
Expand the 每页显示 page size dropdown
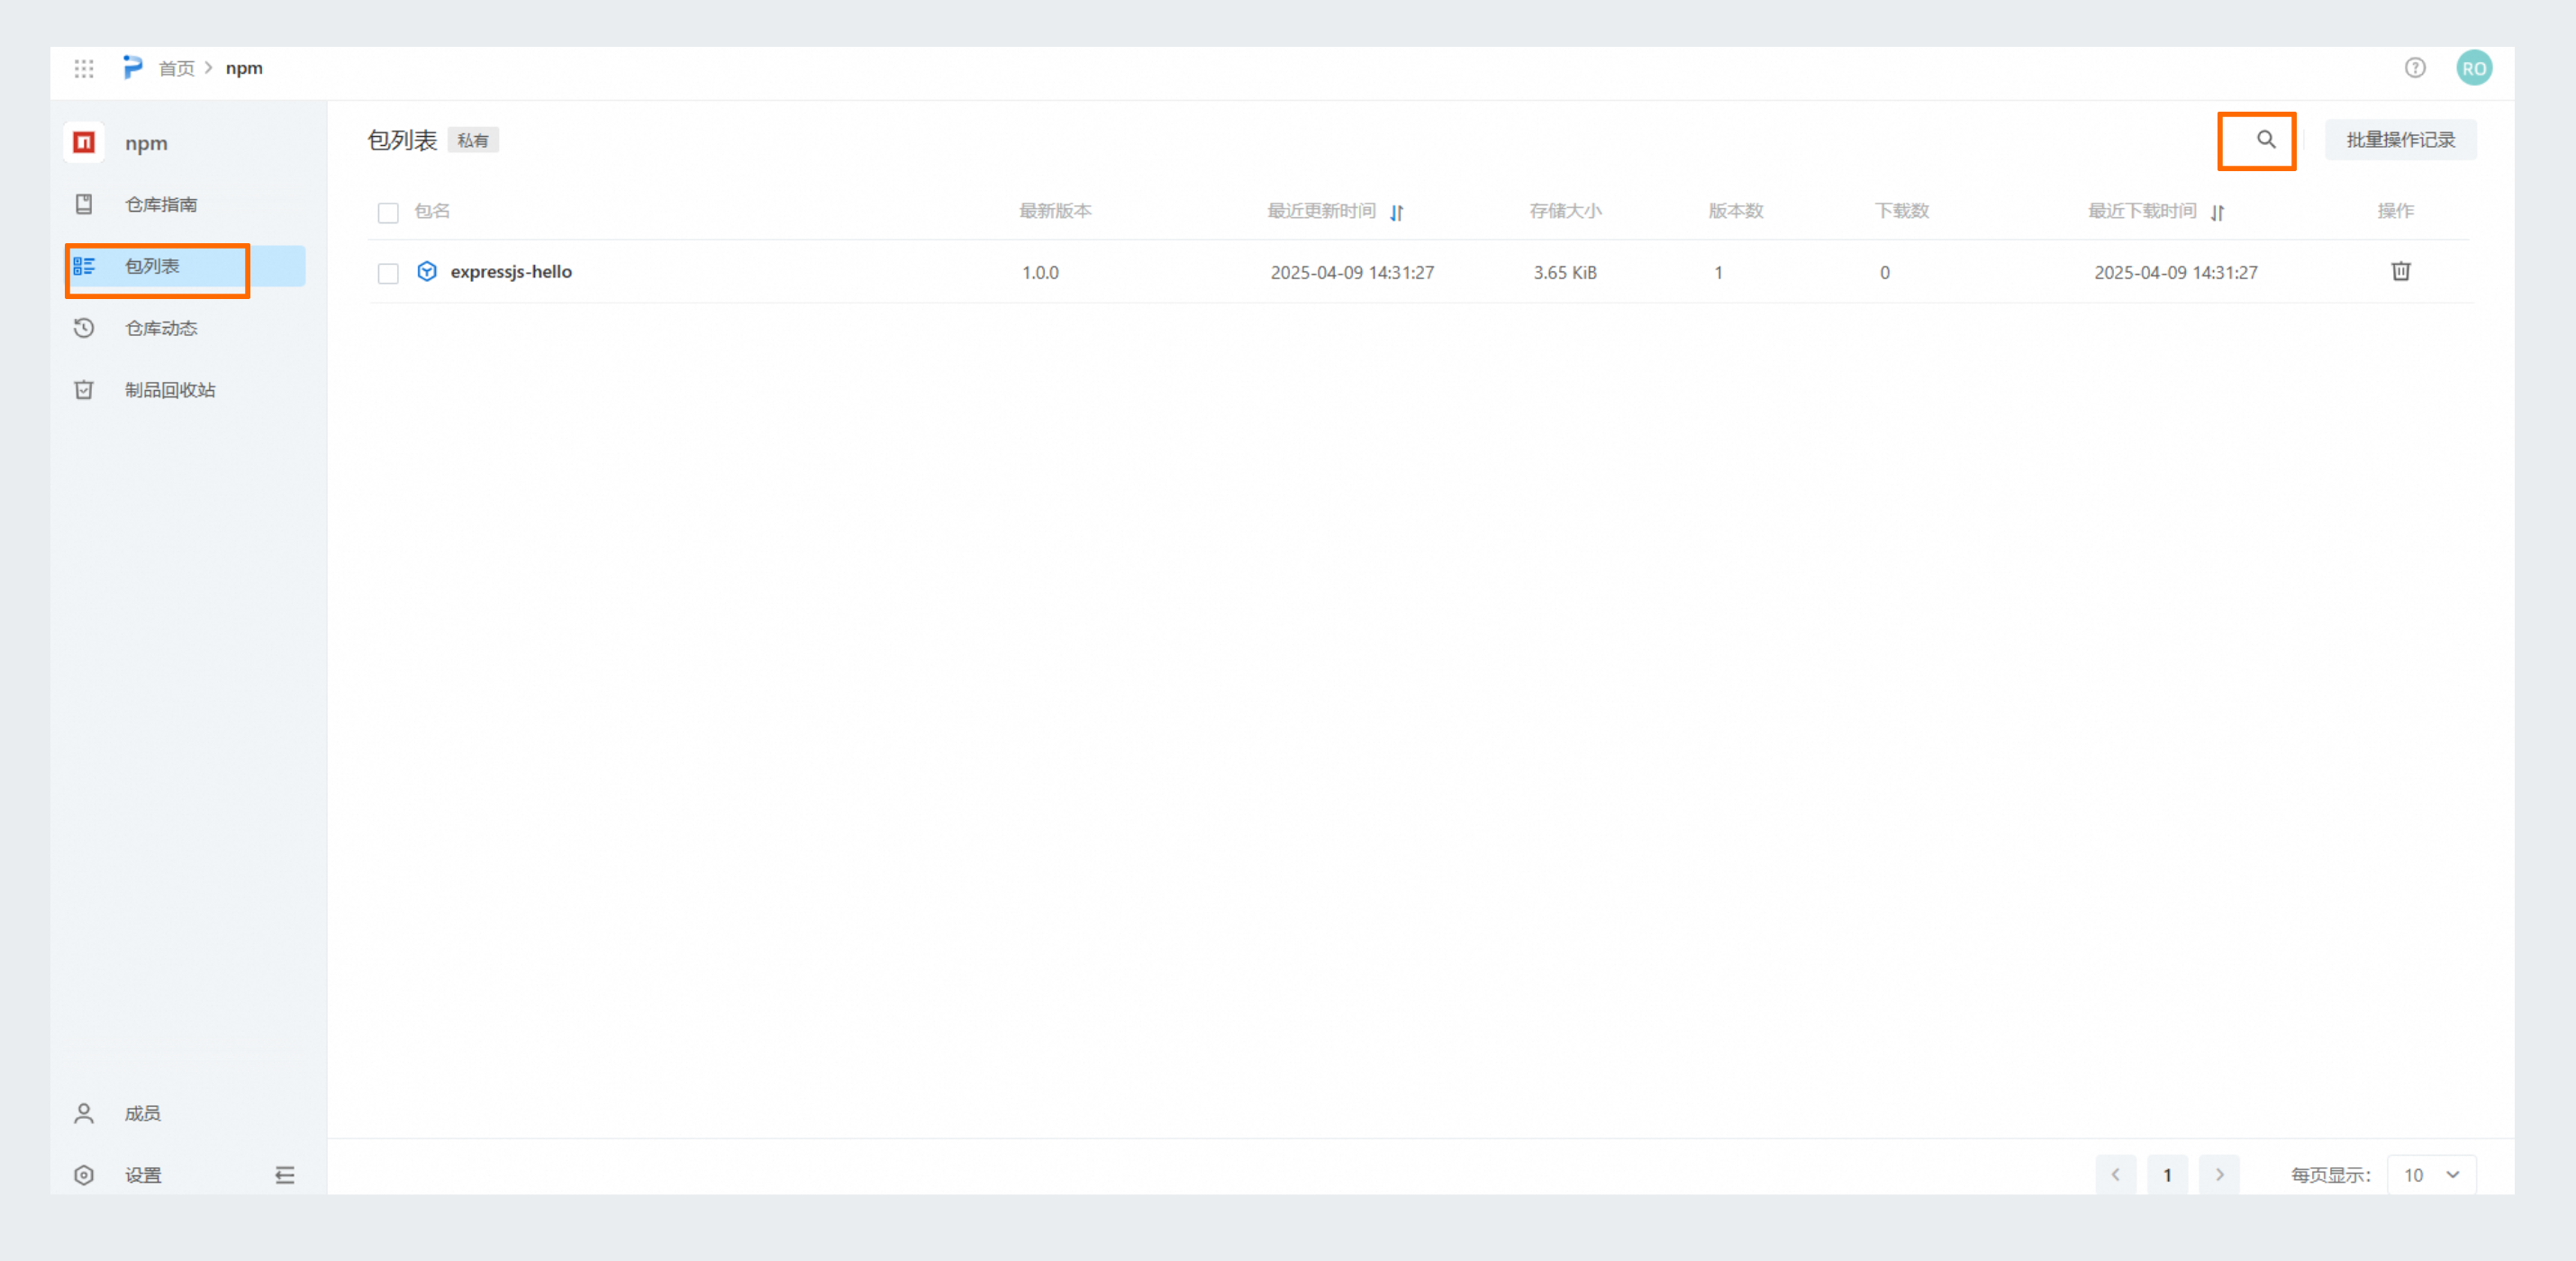coord(2431,1175)
